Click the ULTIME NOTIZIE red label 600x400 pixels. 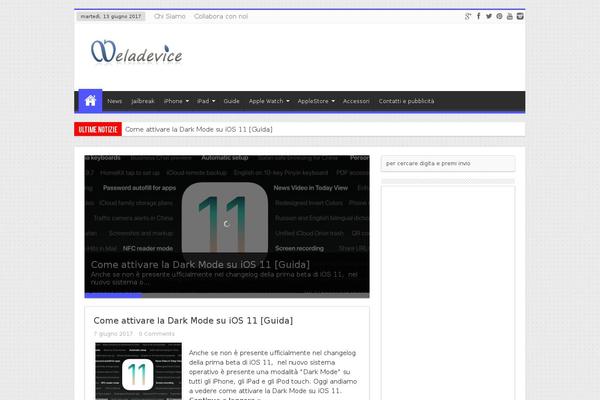point(98,129)
